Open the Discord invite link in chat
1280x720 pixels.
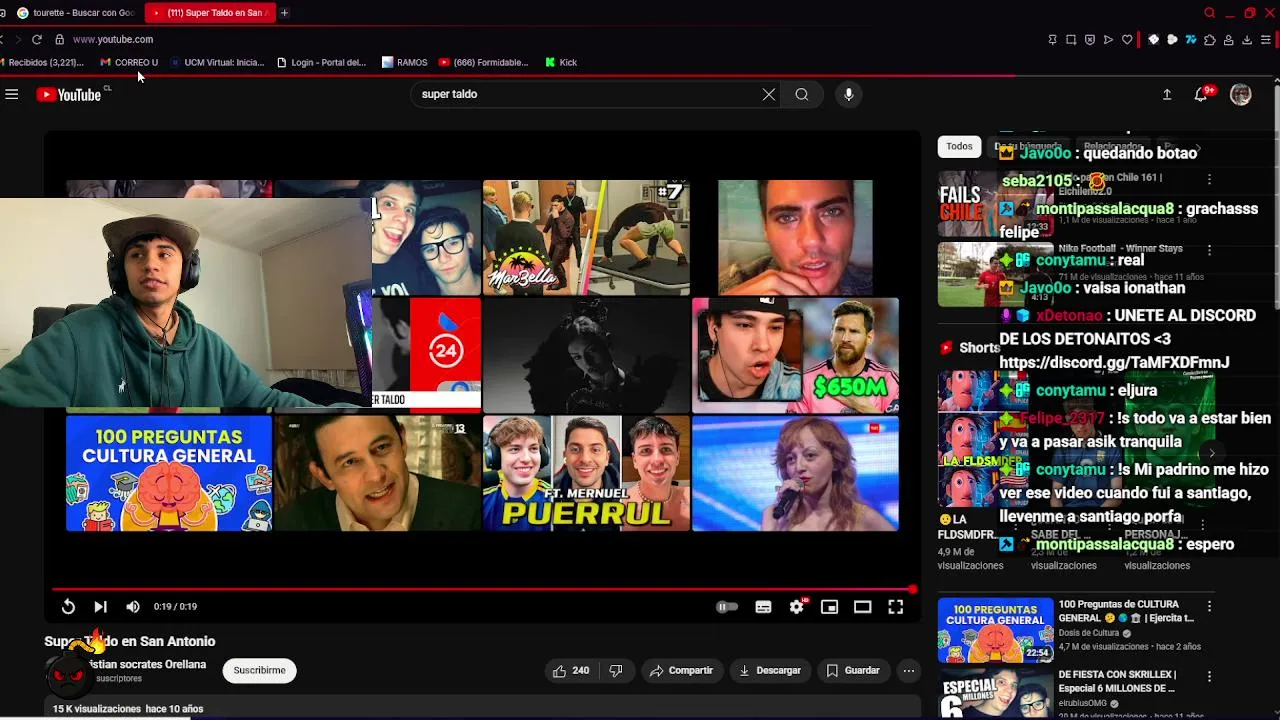tap(1114, 363)
